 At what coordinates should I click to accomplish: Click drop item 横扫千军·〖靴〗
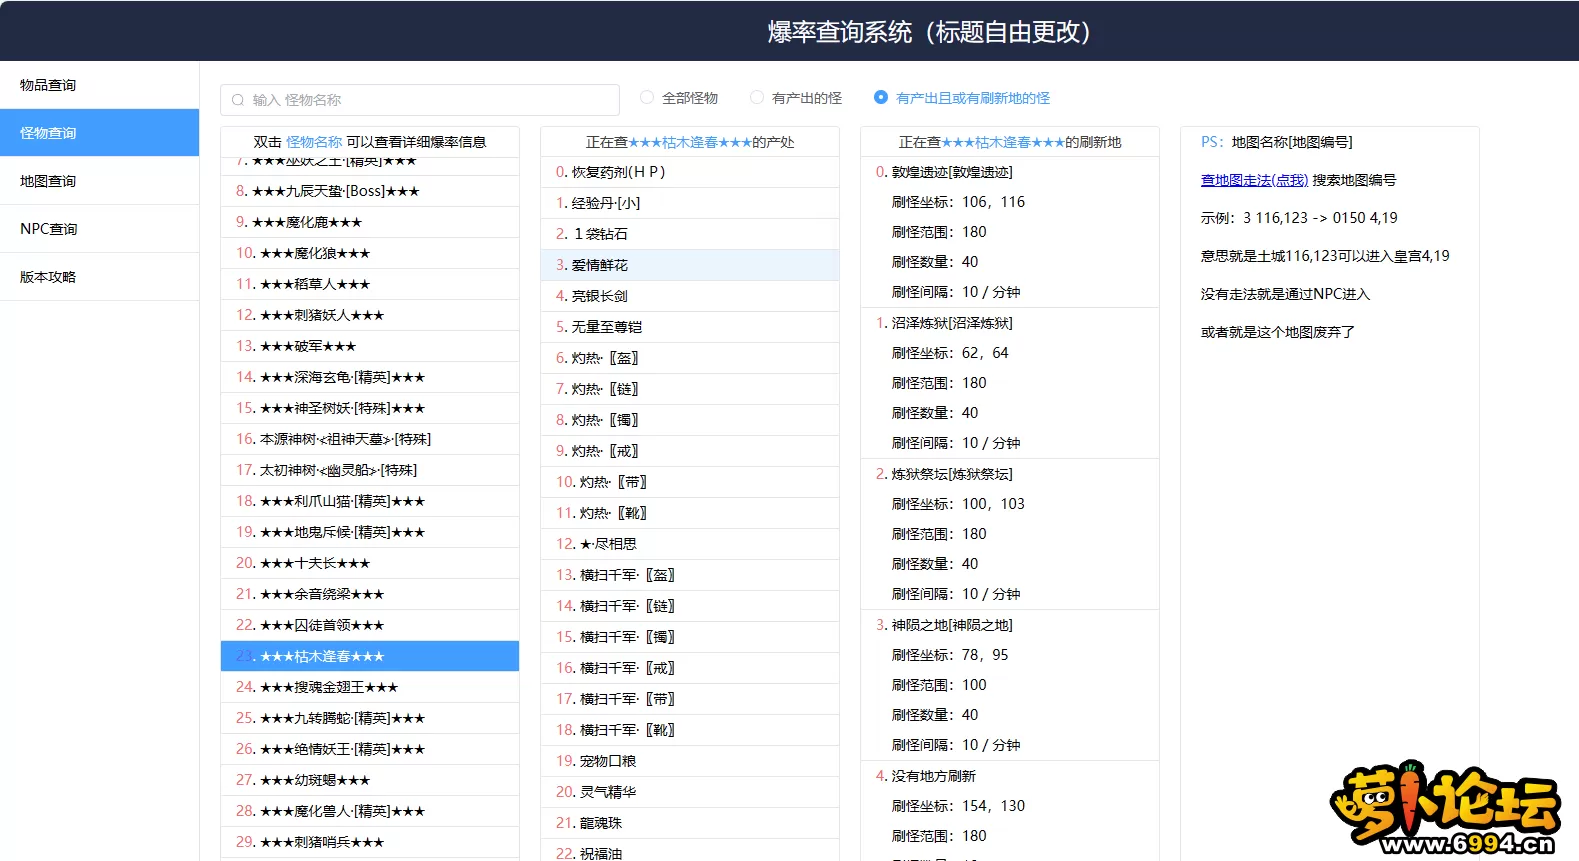[690, 730]
